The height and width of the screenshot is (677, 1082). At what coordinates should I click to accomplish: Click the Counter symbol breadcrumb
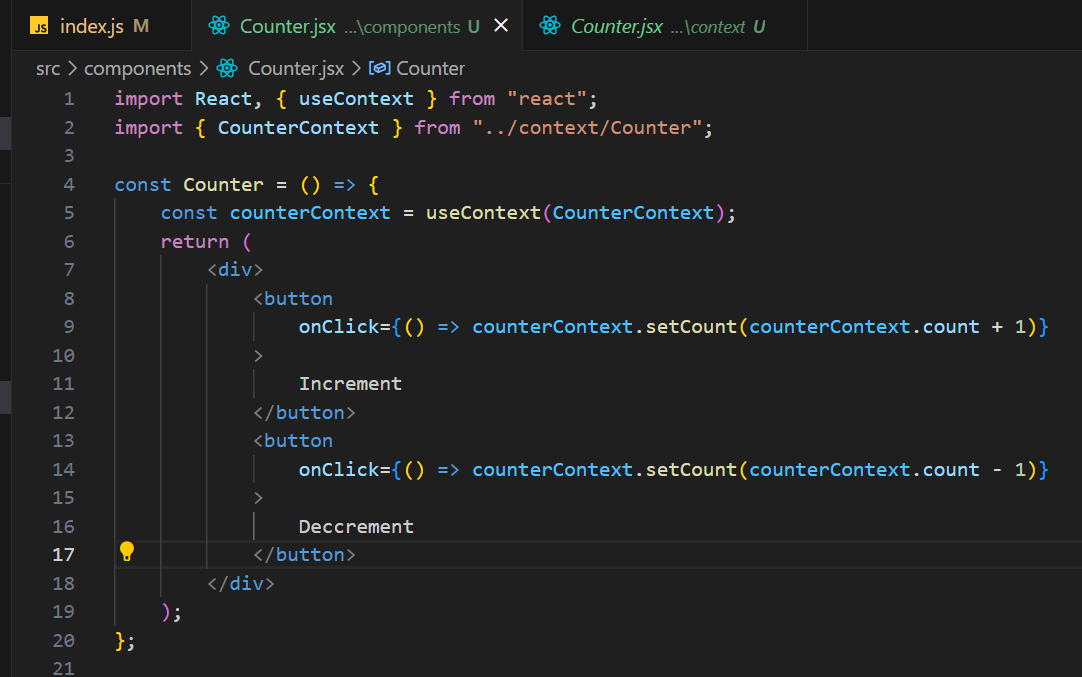pyautogui.click(x=431, y=68)
